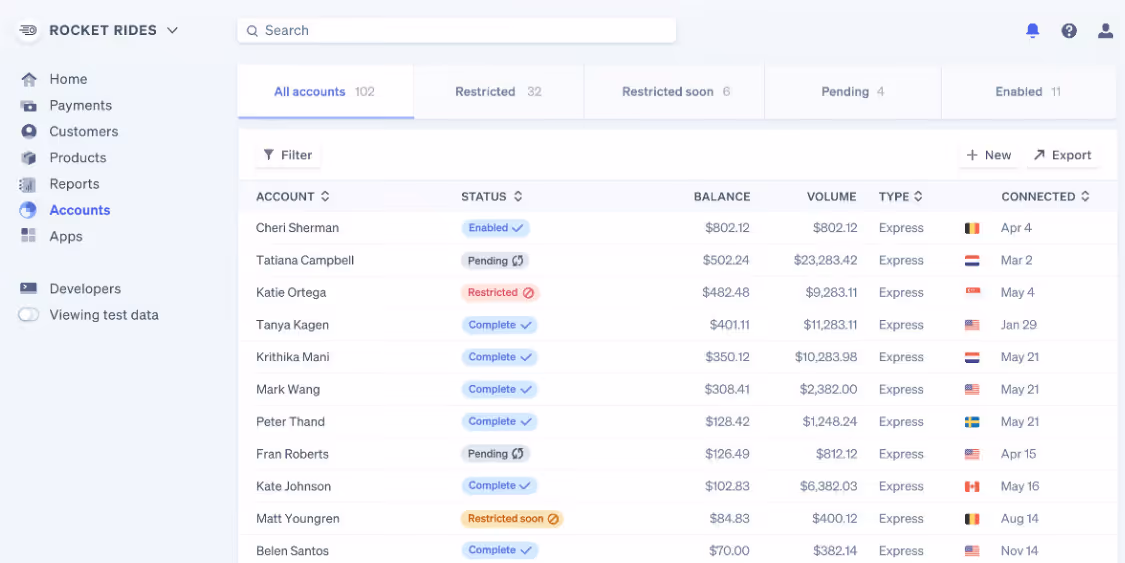Click the Products box icon
Screen dimensions: 1125x563
(29, 158)
